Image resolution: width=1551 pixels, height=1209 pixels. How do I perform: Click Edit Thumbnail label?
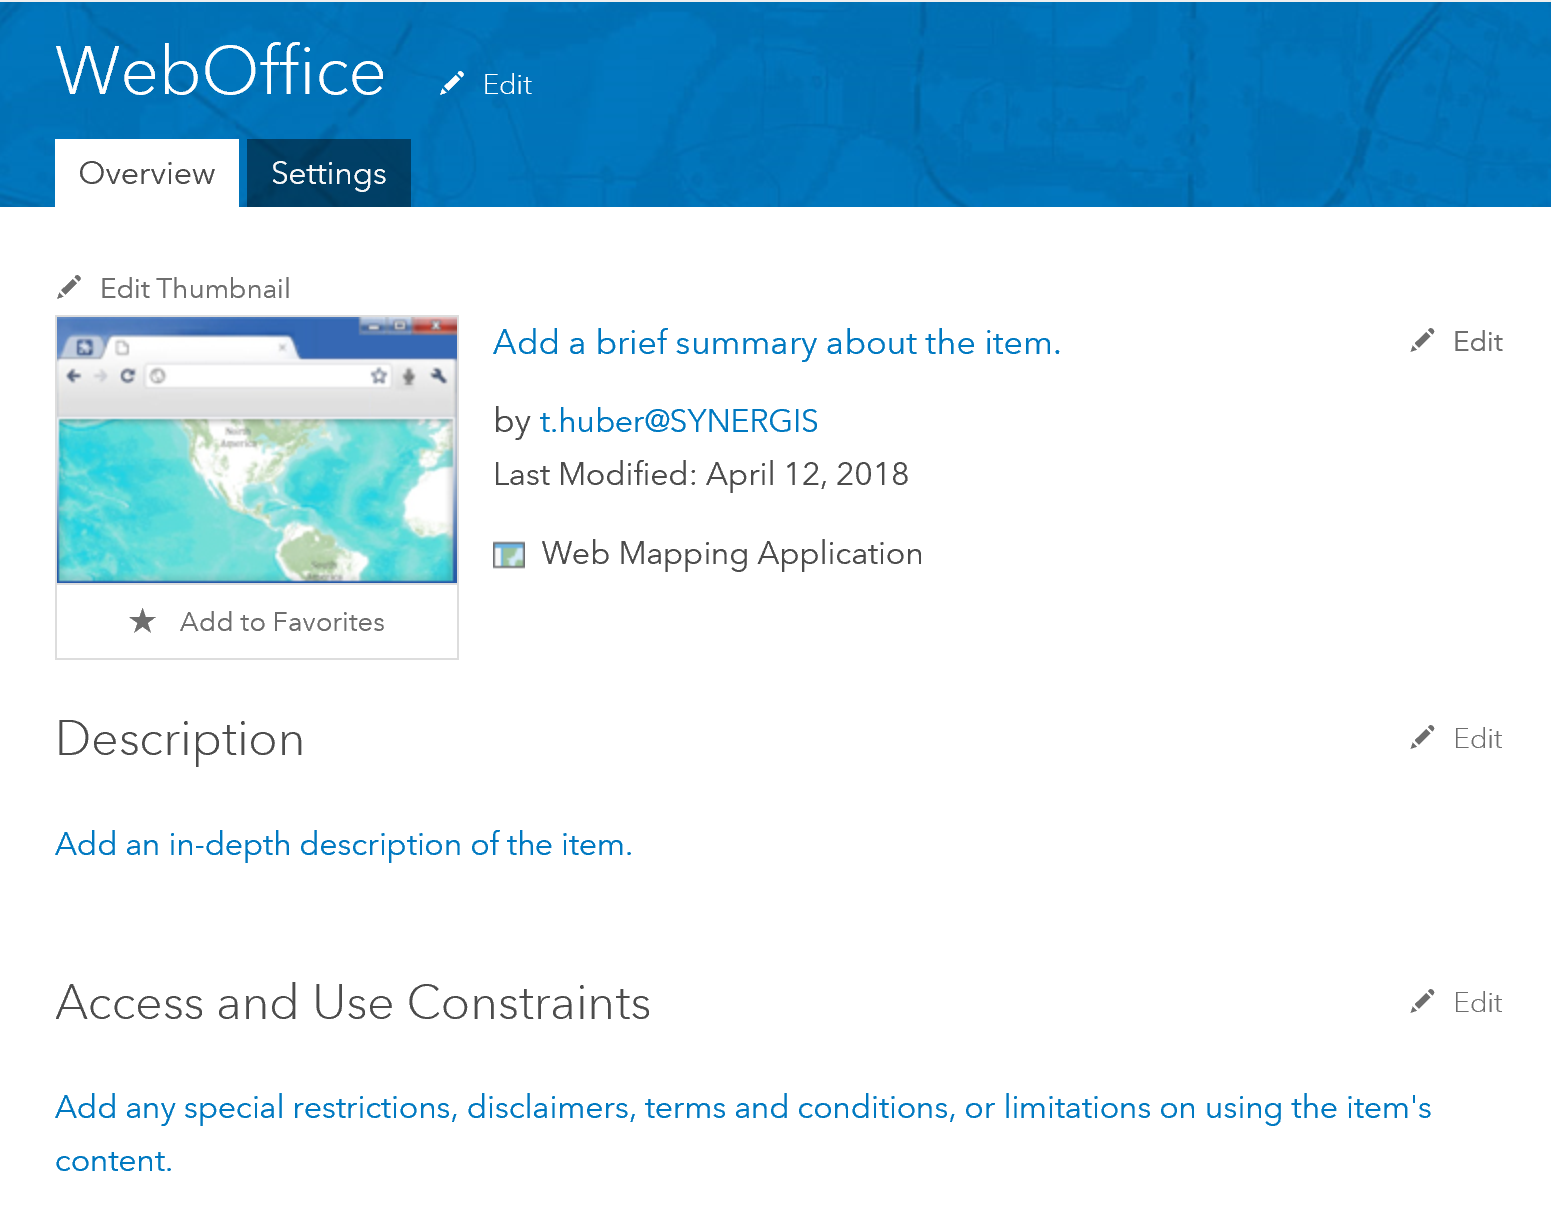195,289
